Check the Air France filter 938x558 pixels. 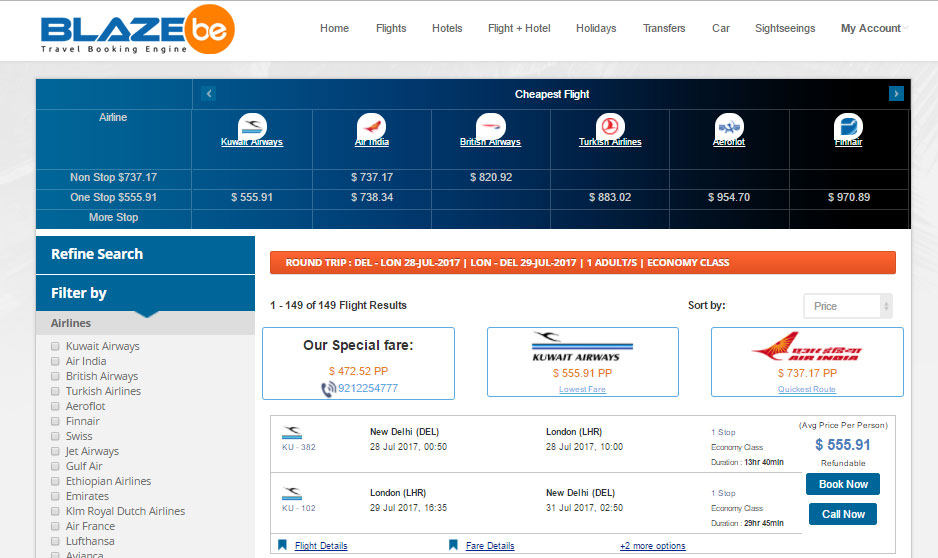55,526
